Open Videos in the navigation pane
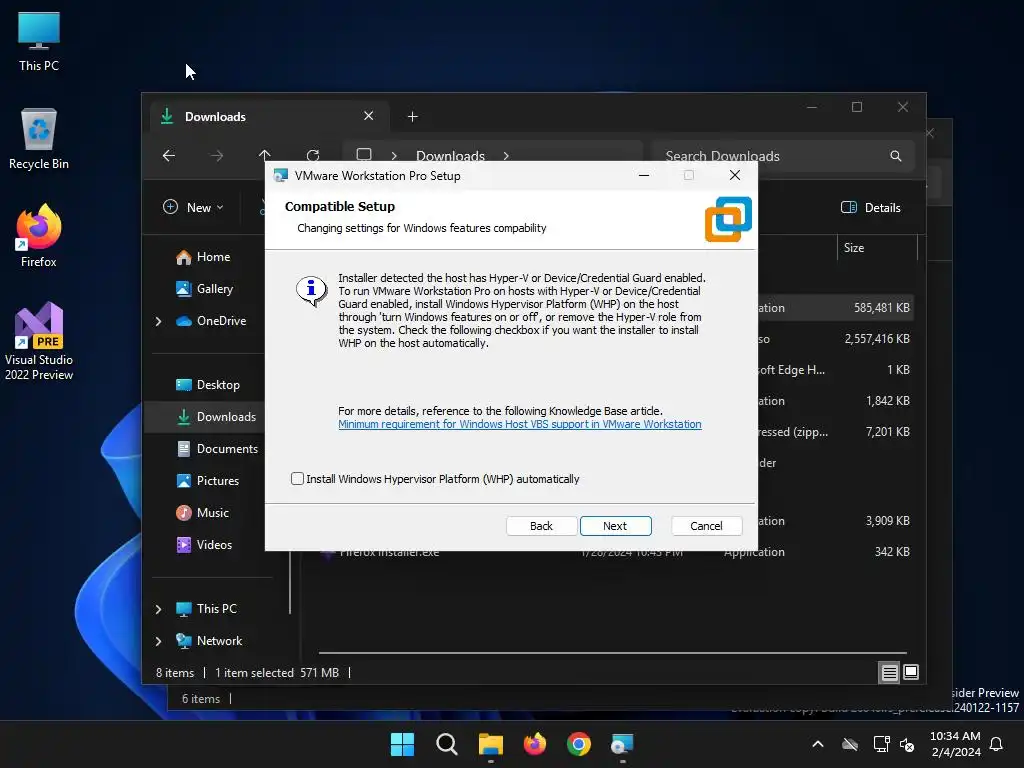 pyautogui.click(x=204, y=545)
